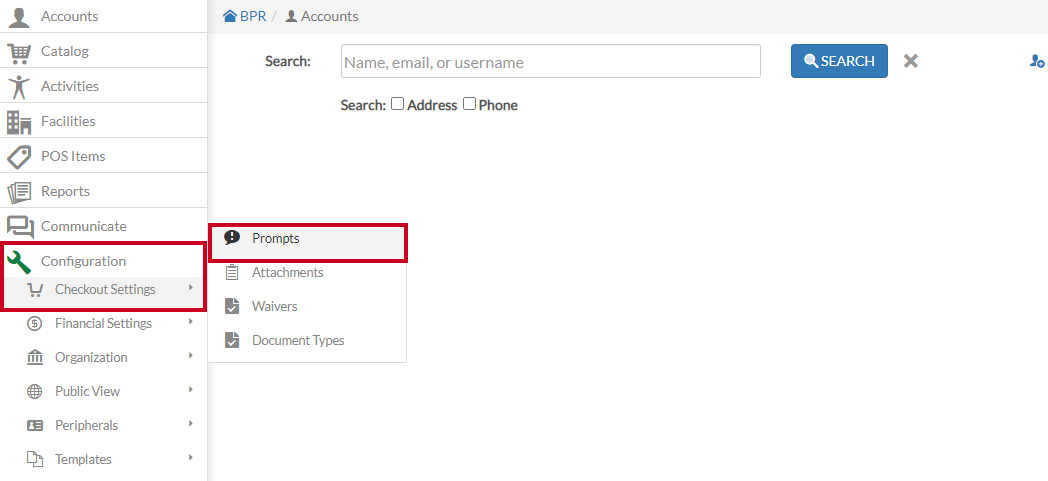Select Financial Settings in Configuration menu
Viewport: 1048px width, 481px height.
[x=104, y=323]
